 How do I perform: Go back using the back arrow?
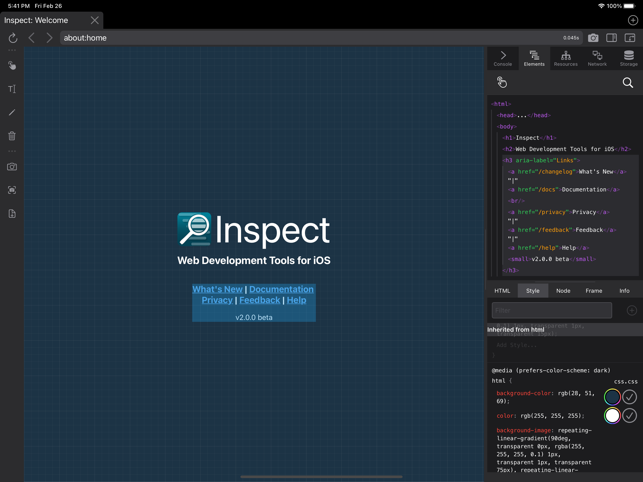[x=32, y=38]
